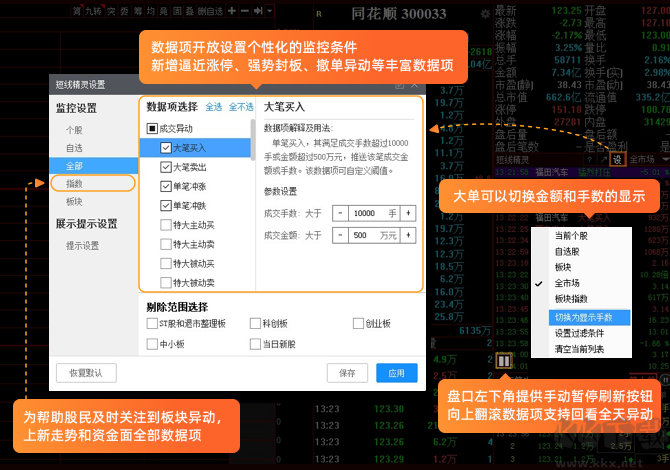Decrease 成交手数 with the minus stepper
The width and height of the screenshot is (670, 470).
point(340,213)
